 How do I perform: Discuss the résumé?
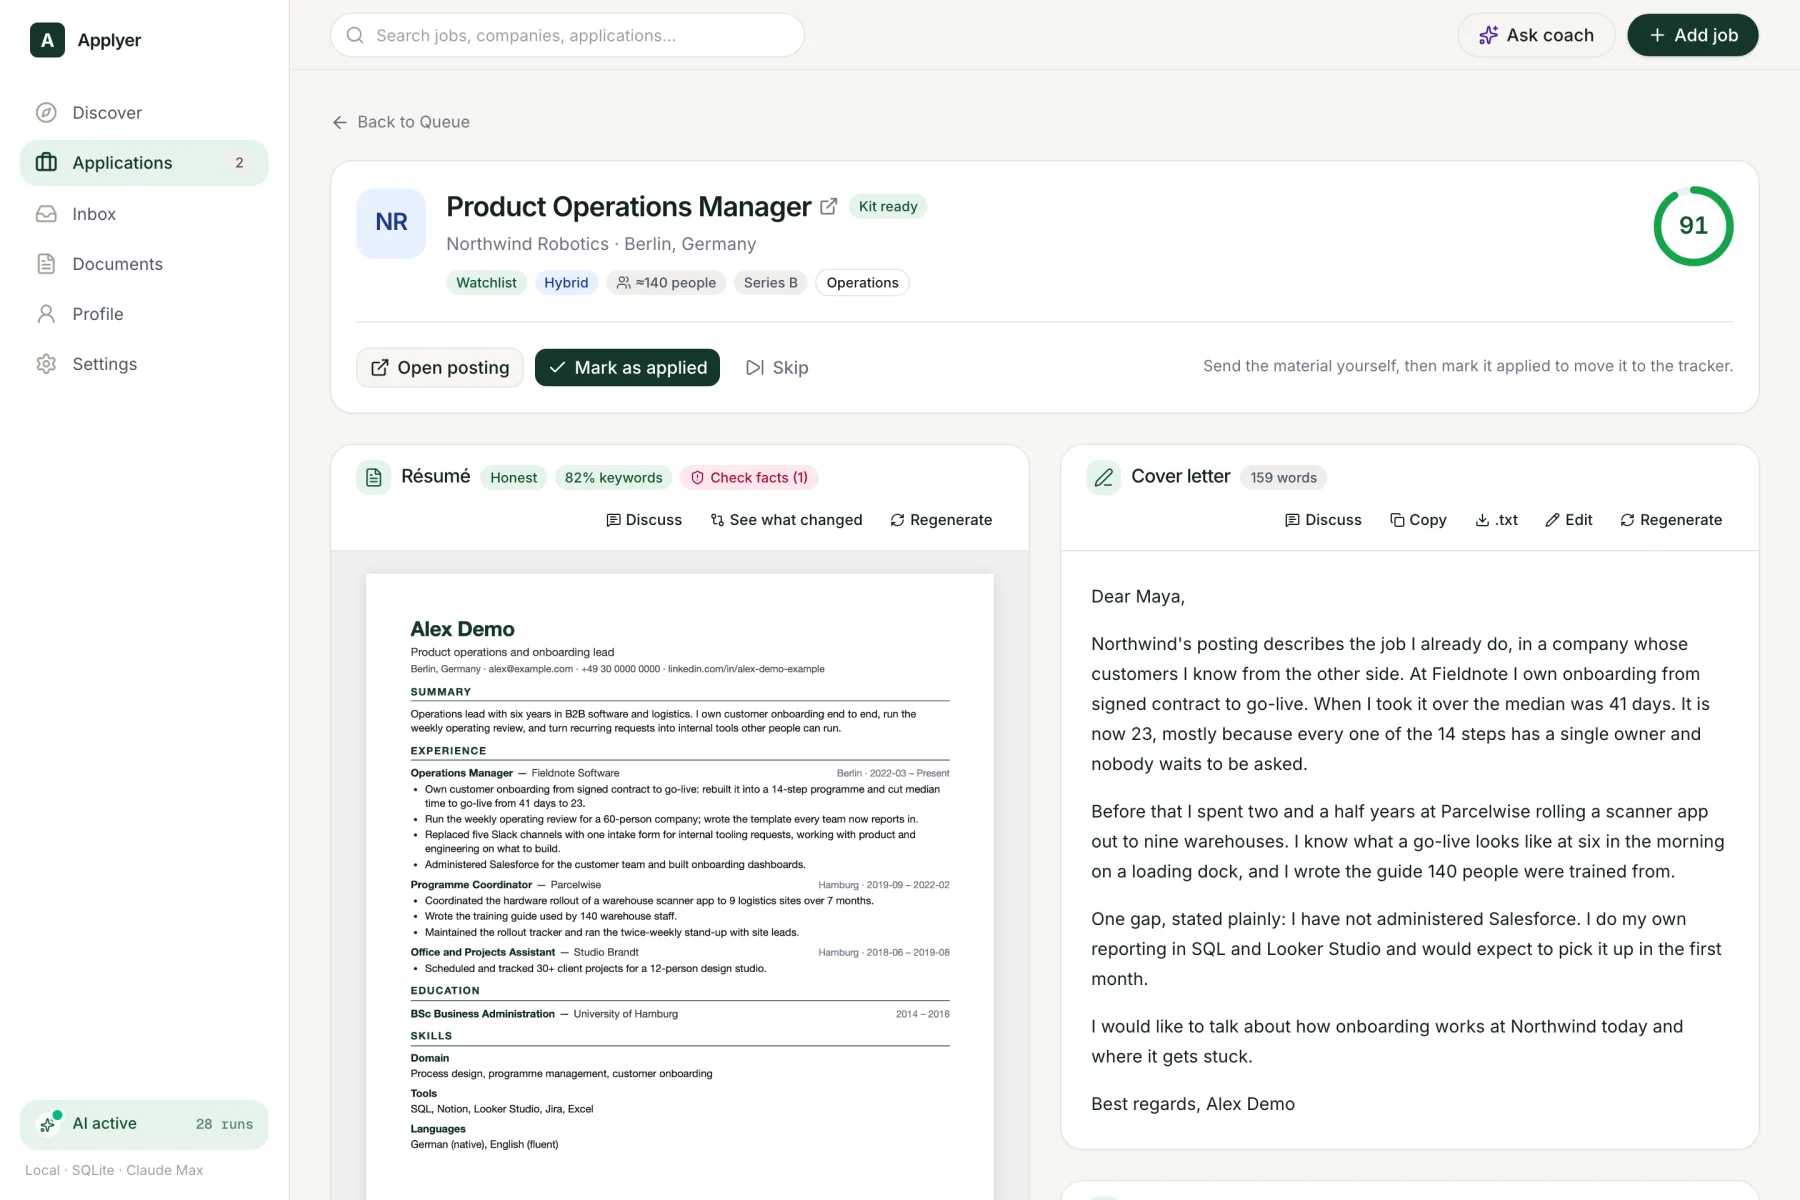coord(644,520)
